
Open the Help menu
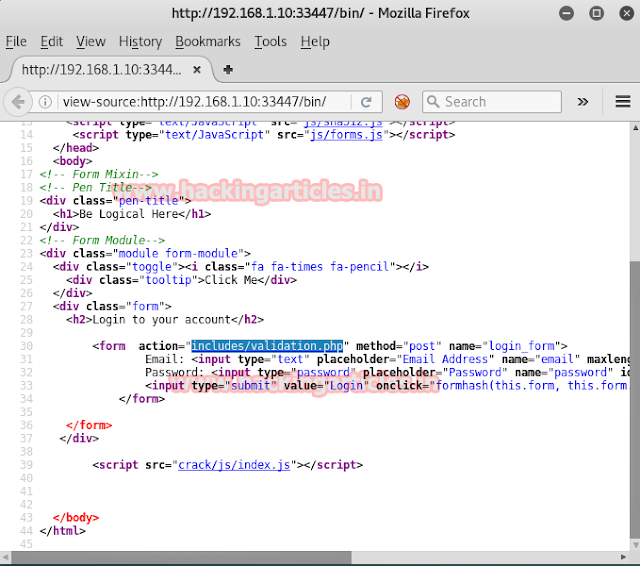pyautogui.click(x=315, y=42)
